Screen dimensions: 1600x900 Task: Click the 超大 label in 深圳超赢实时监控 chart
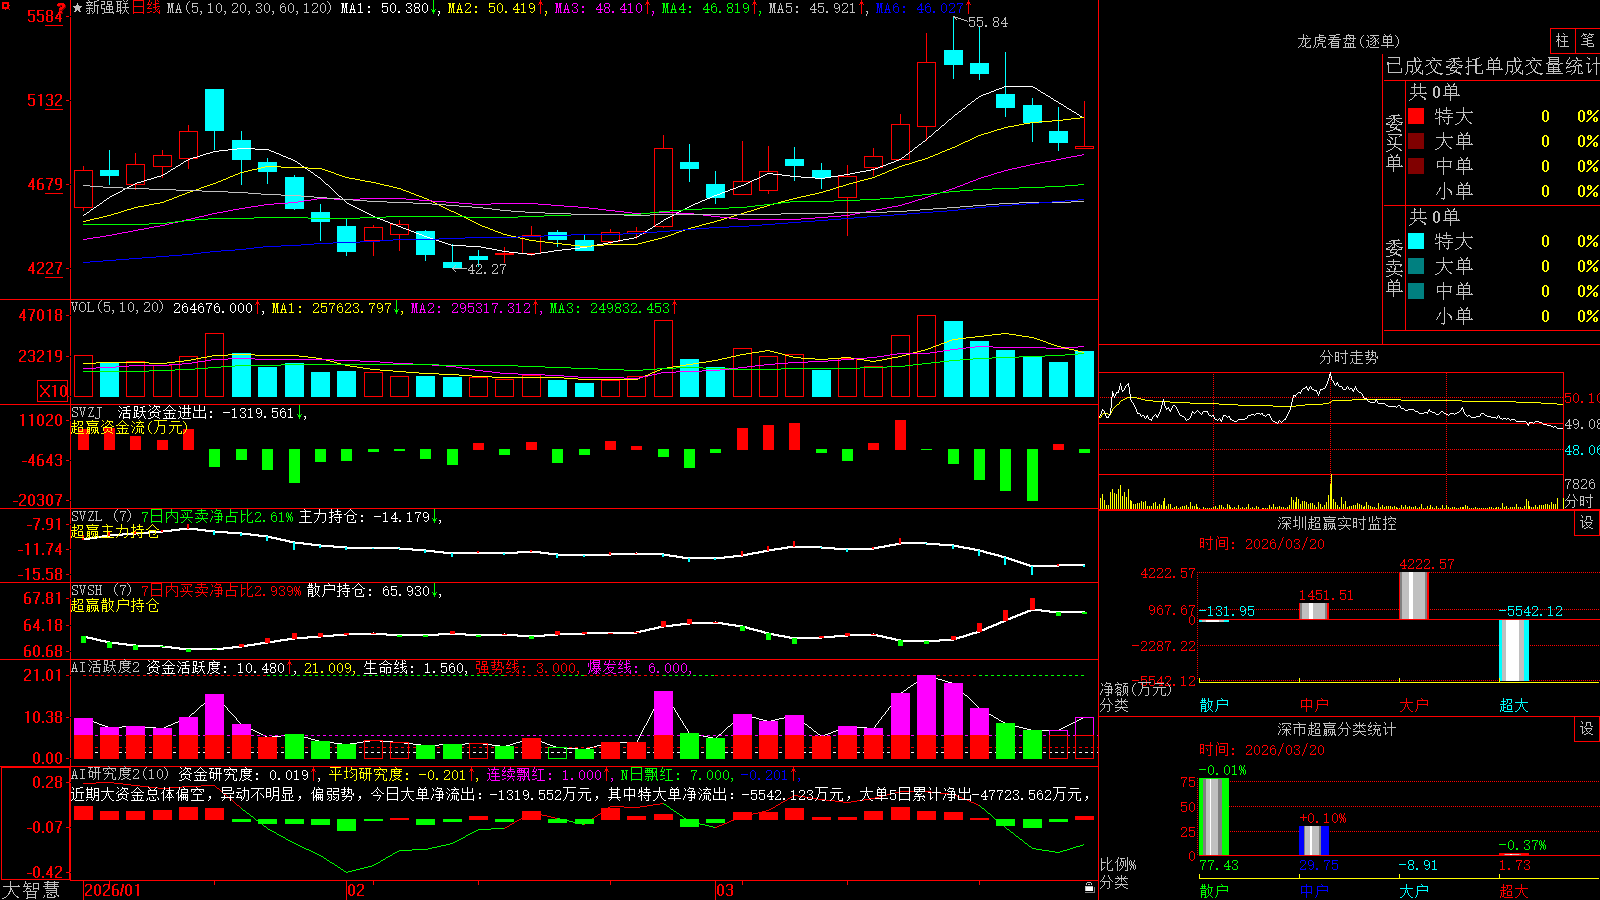1514,705
